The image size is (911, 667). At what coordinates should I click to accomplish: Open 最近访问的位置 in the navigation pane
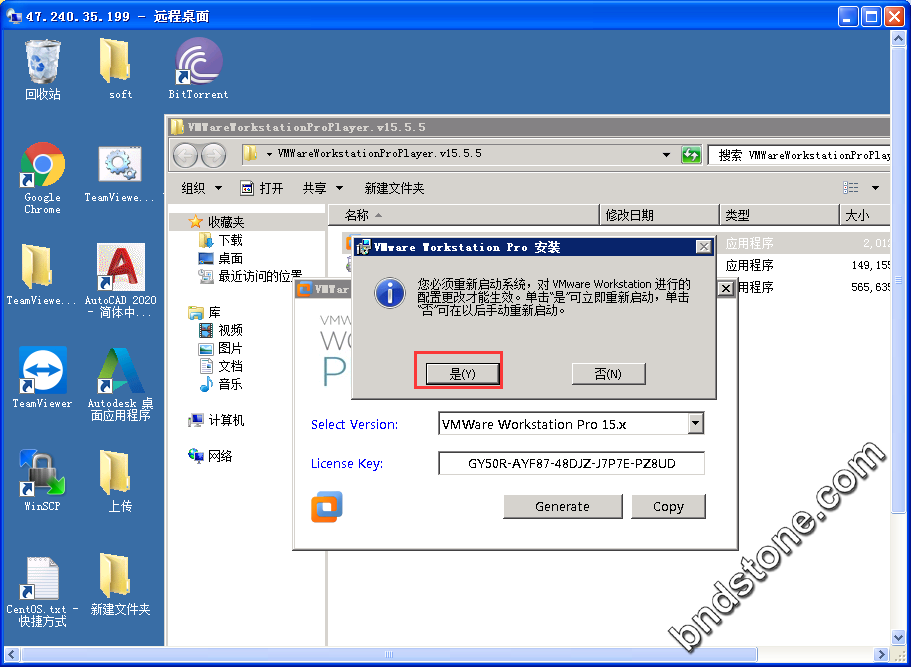tap(250, 276)
